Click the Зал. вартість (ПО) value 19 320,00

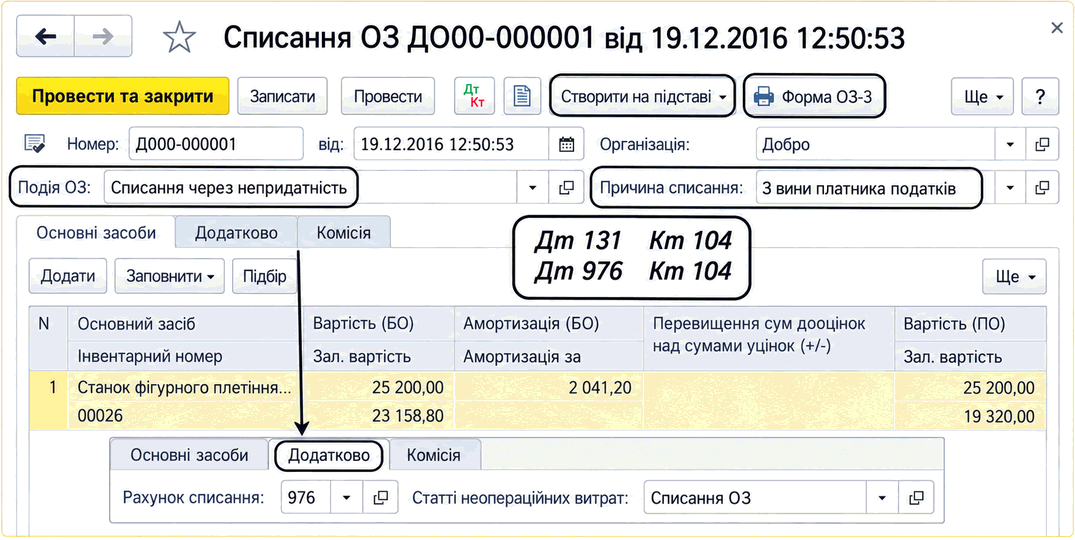click(971, 415)
